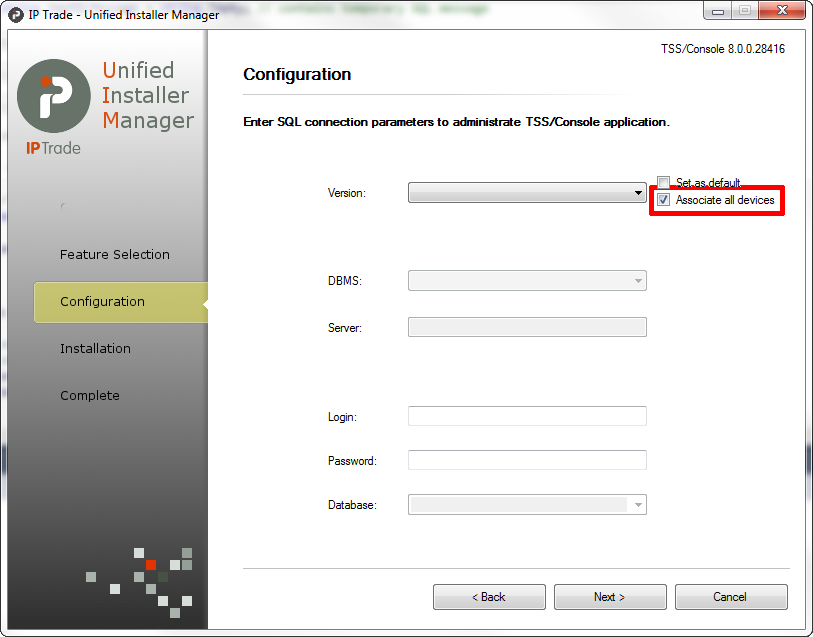The image size is (813, 637).
Task: Click the IPTrade brand text logo
Action: coord(53,148)
